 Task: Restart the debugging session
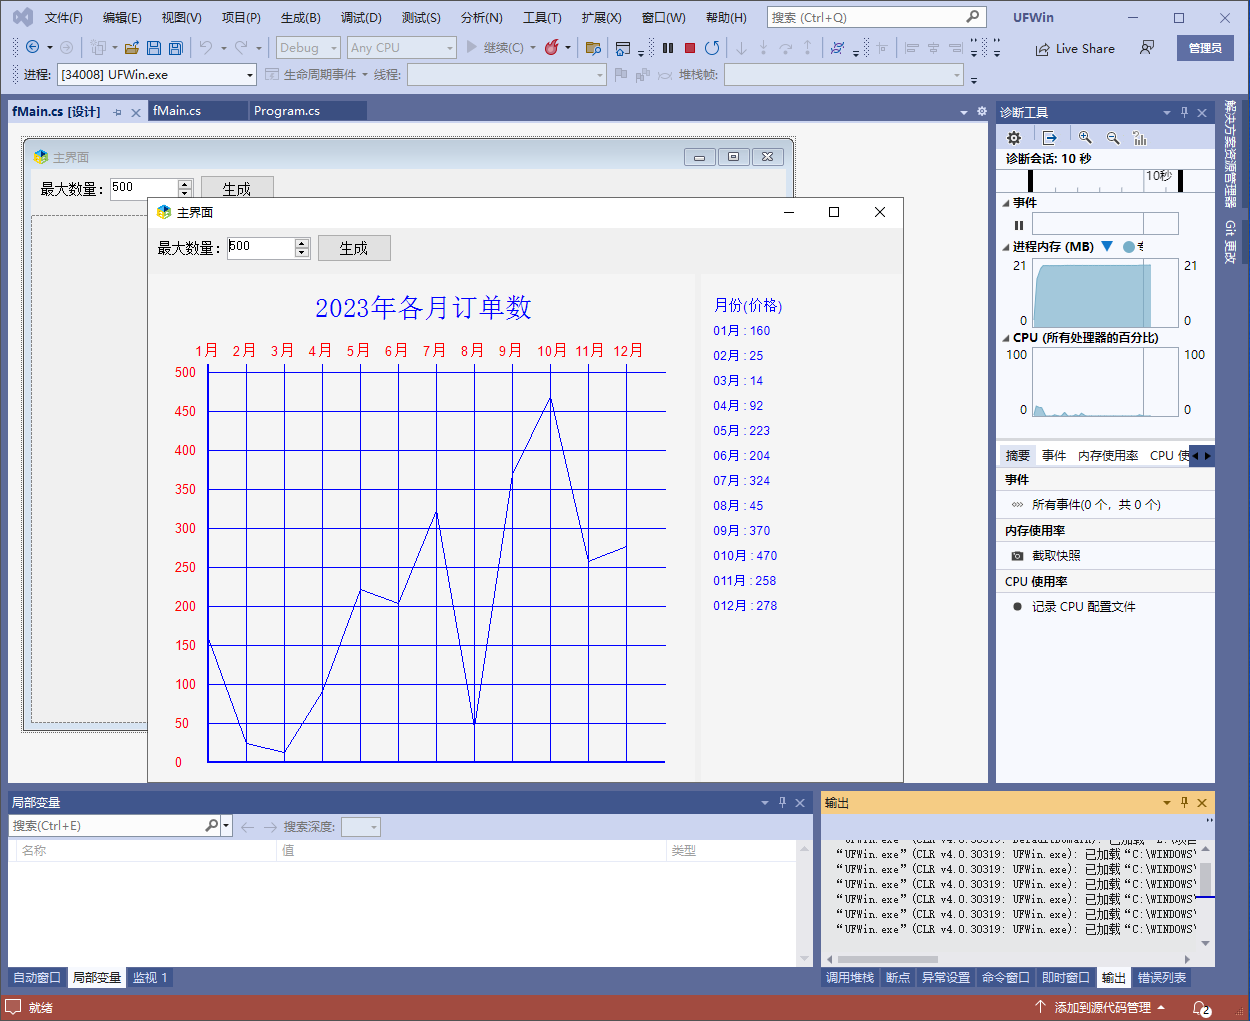pyautogui.click(x=712, y=48)
